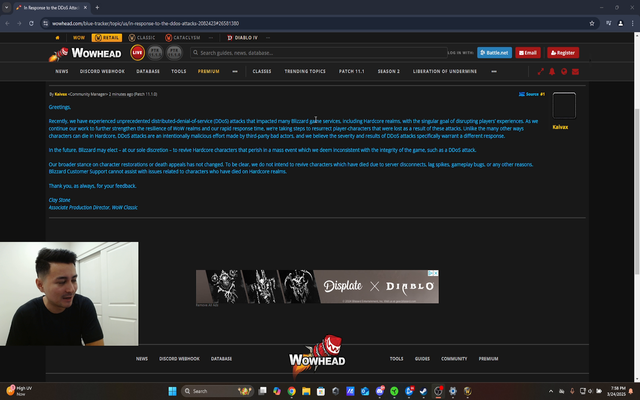Image resolution: width=640 pixels, height=400 pixels.
Task: Focus the search guides, news, database field
Action: 319,53
